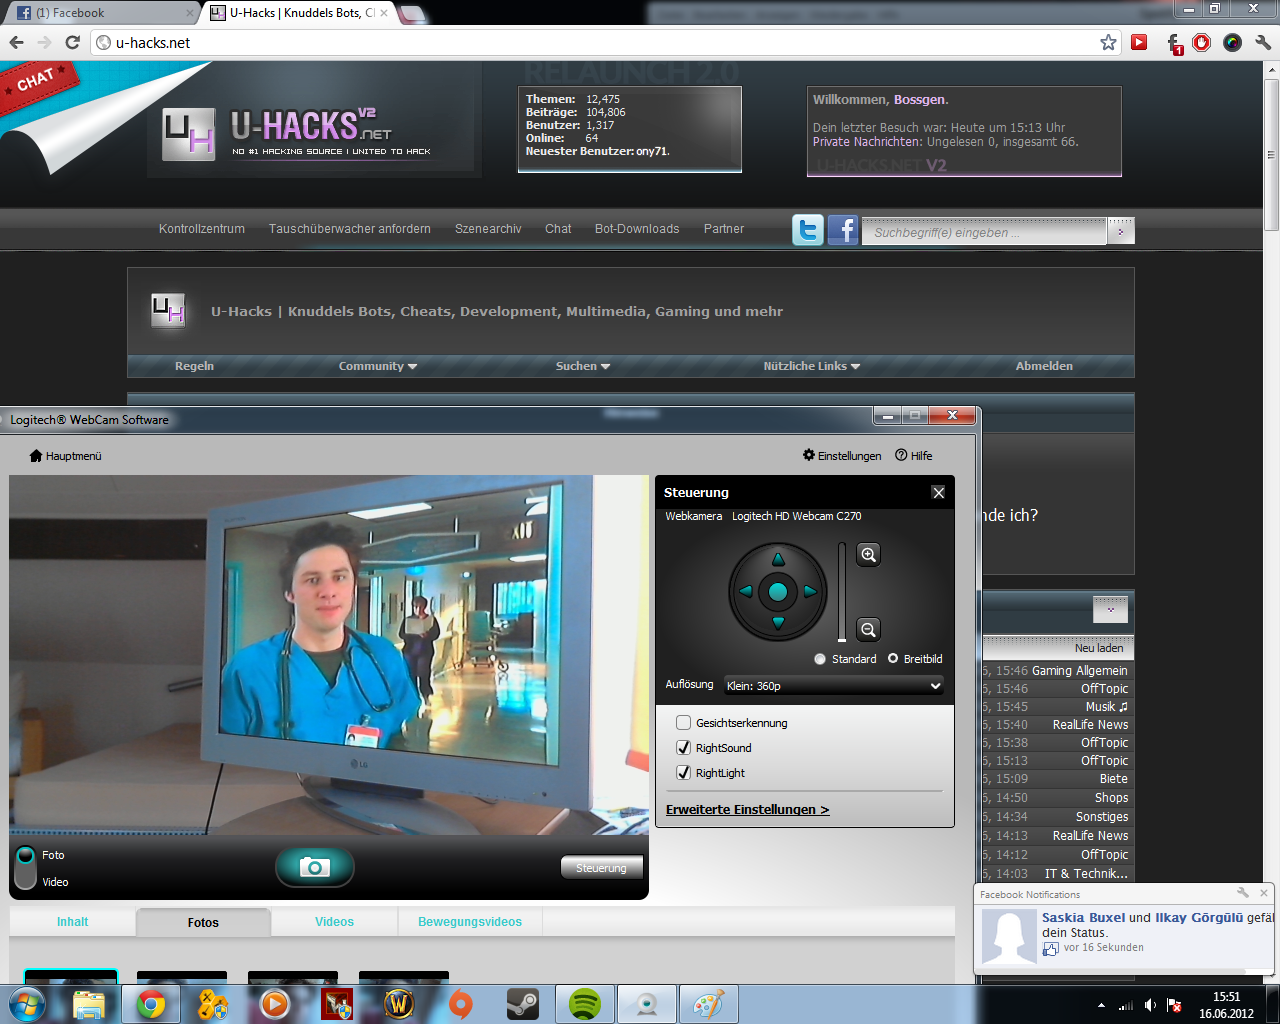The height and width of the screenshot is (1024, 1280).
Task: Uncheck RightSound checkbox
Action: click(x=684, y=747)
